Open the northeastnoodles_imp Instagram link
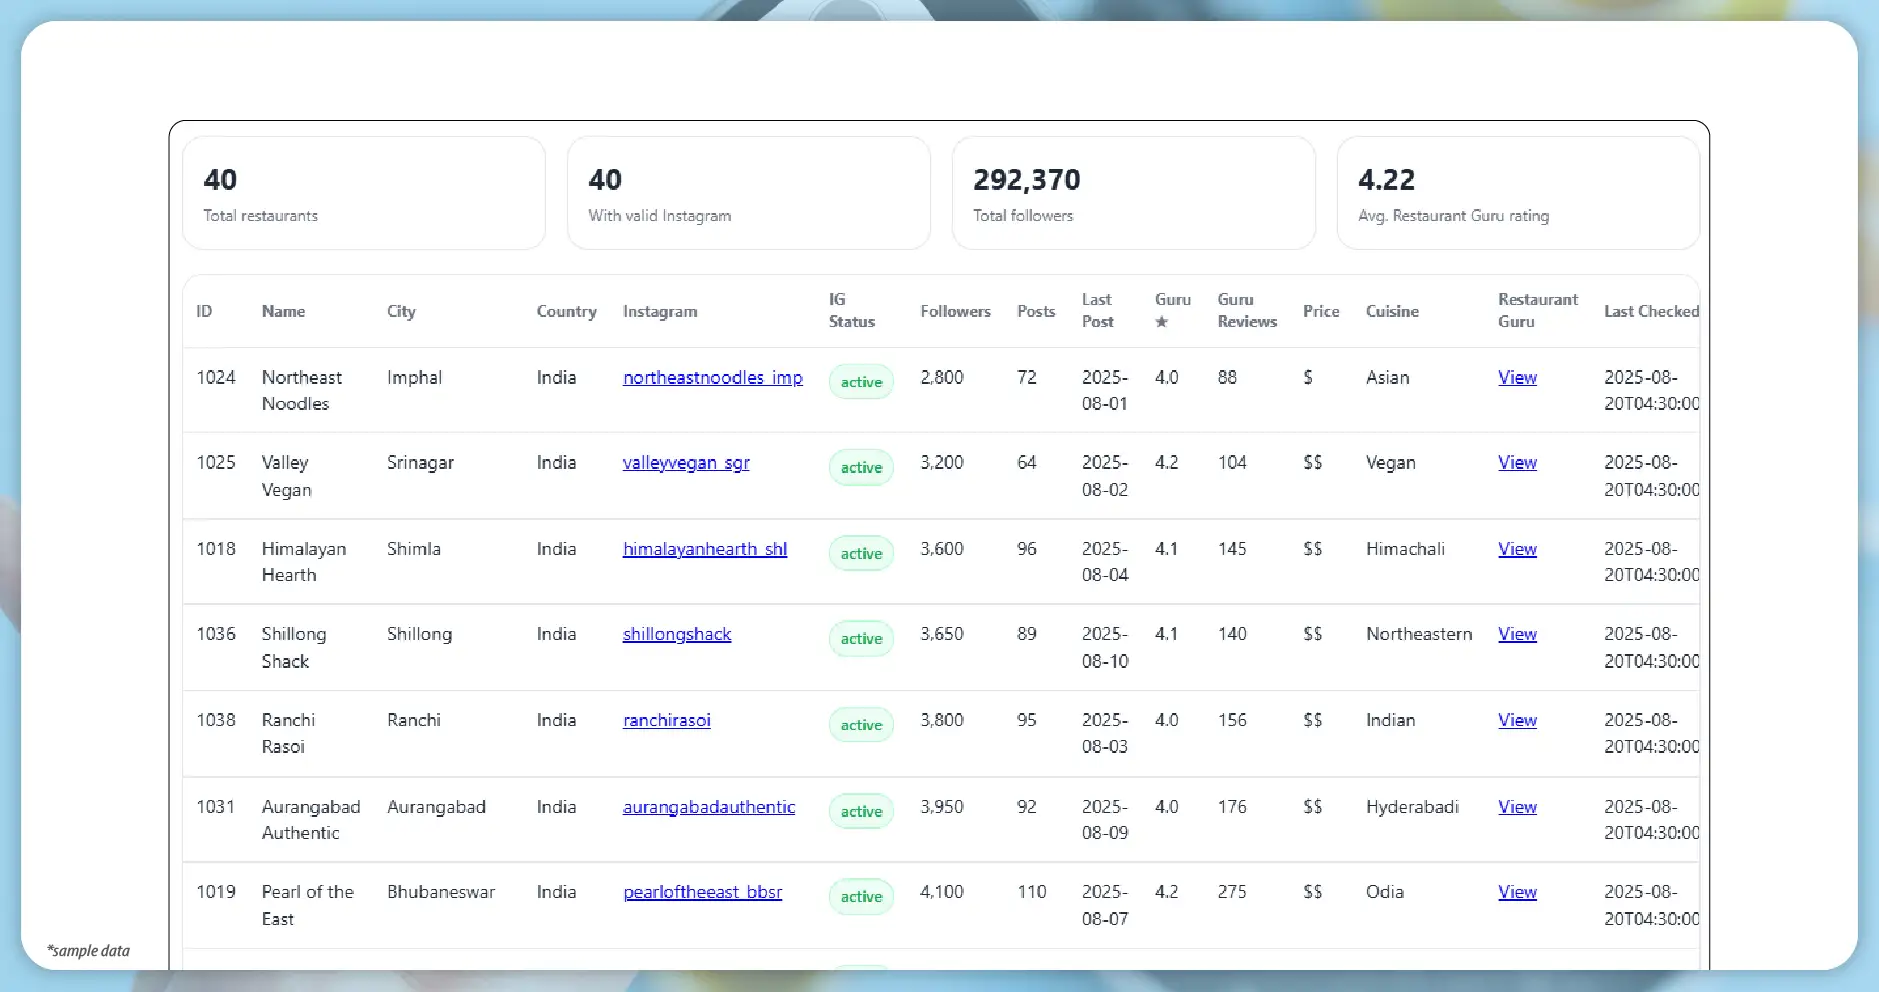1879x992 pixels. click(x=712, y=377)
